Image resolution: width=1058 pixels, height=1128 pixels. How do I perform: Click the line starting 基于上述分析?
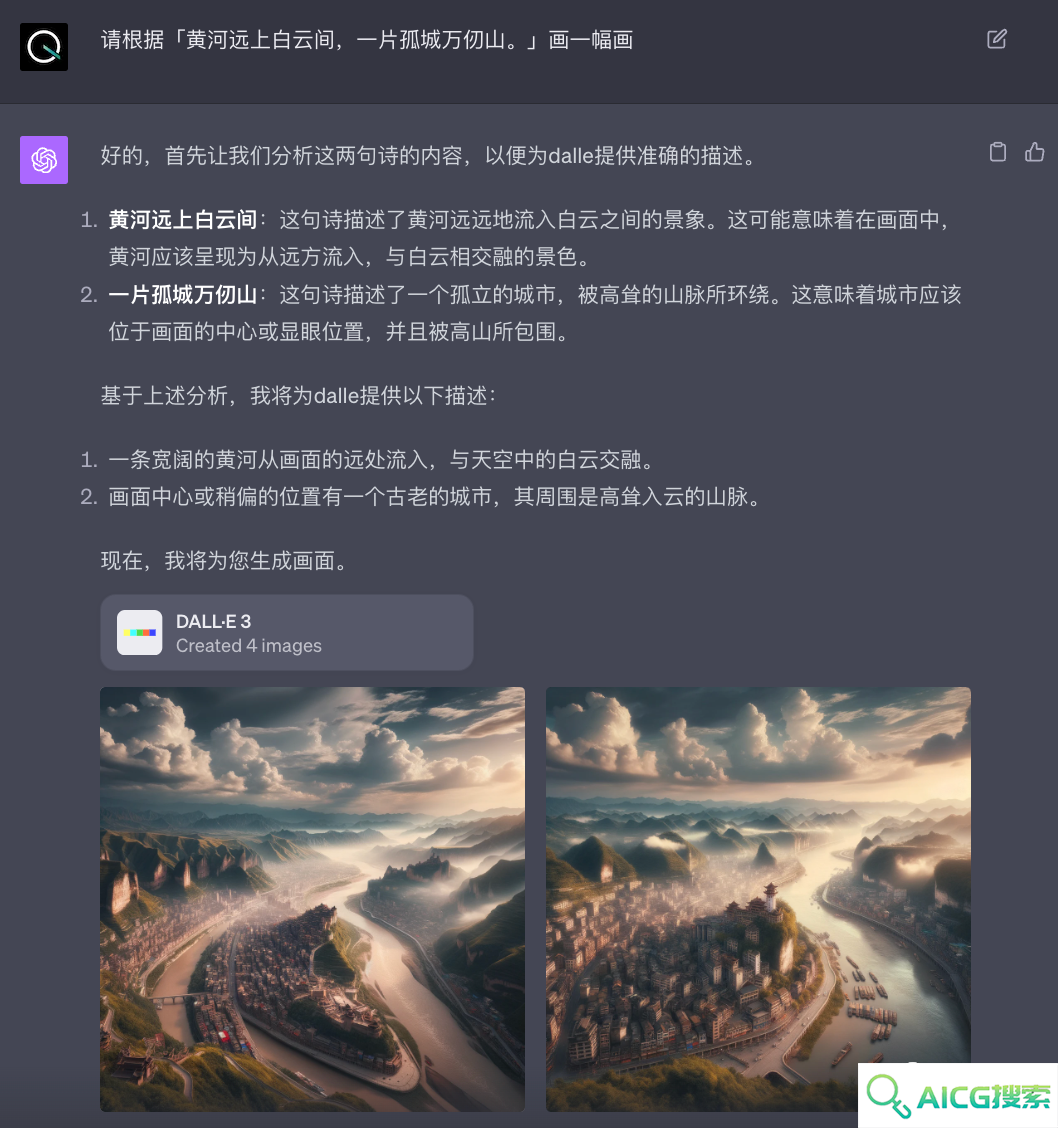coord(298,395)
